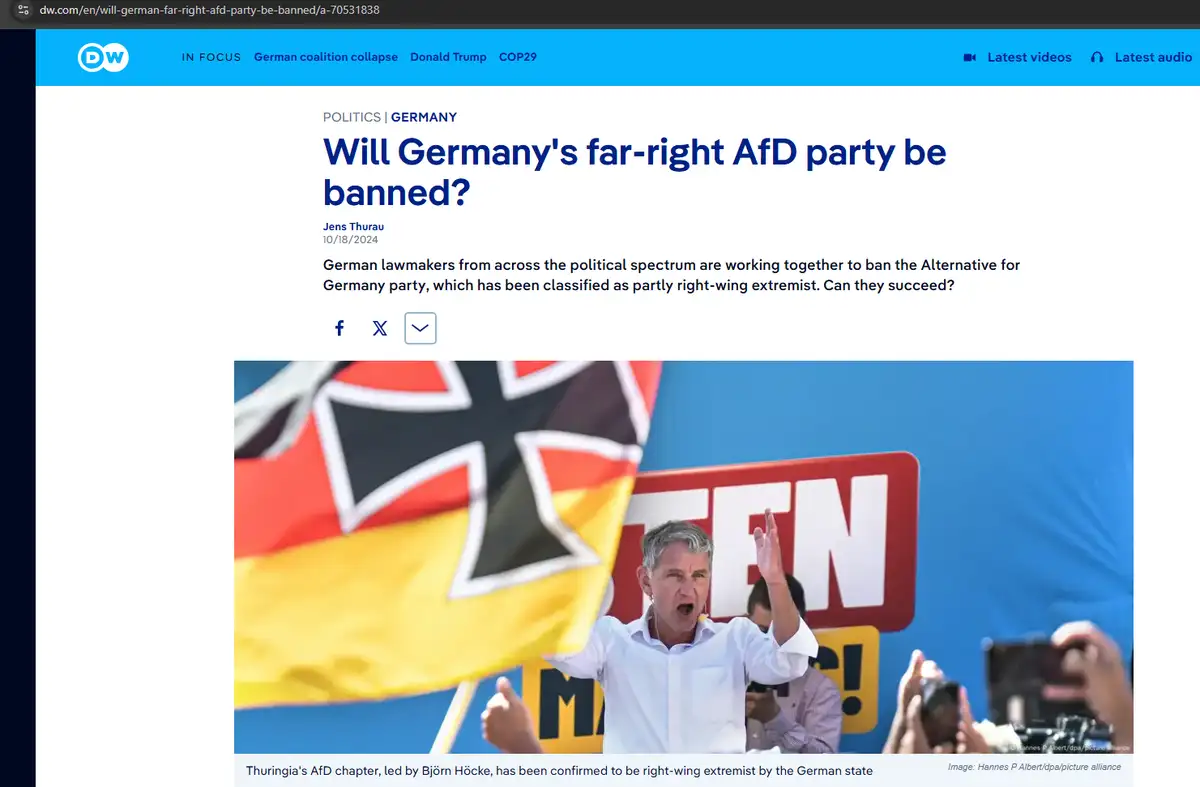Expand more sharing options chevron
The height and width of the screenshot is (787, 1200).
[x=420, y=328]
